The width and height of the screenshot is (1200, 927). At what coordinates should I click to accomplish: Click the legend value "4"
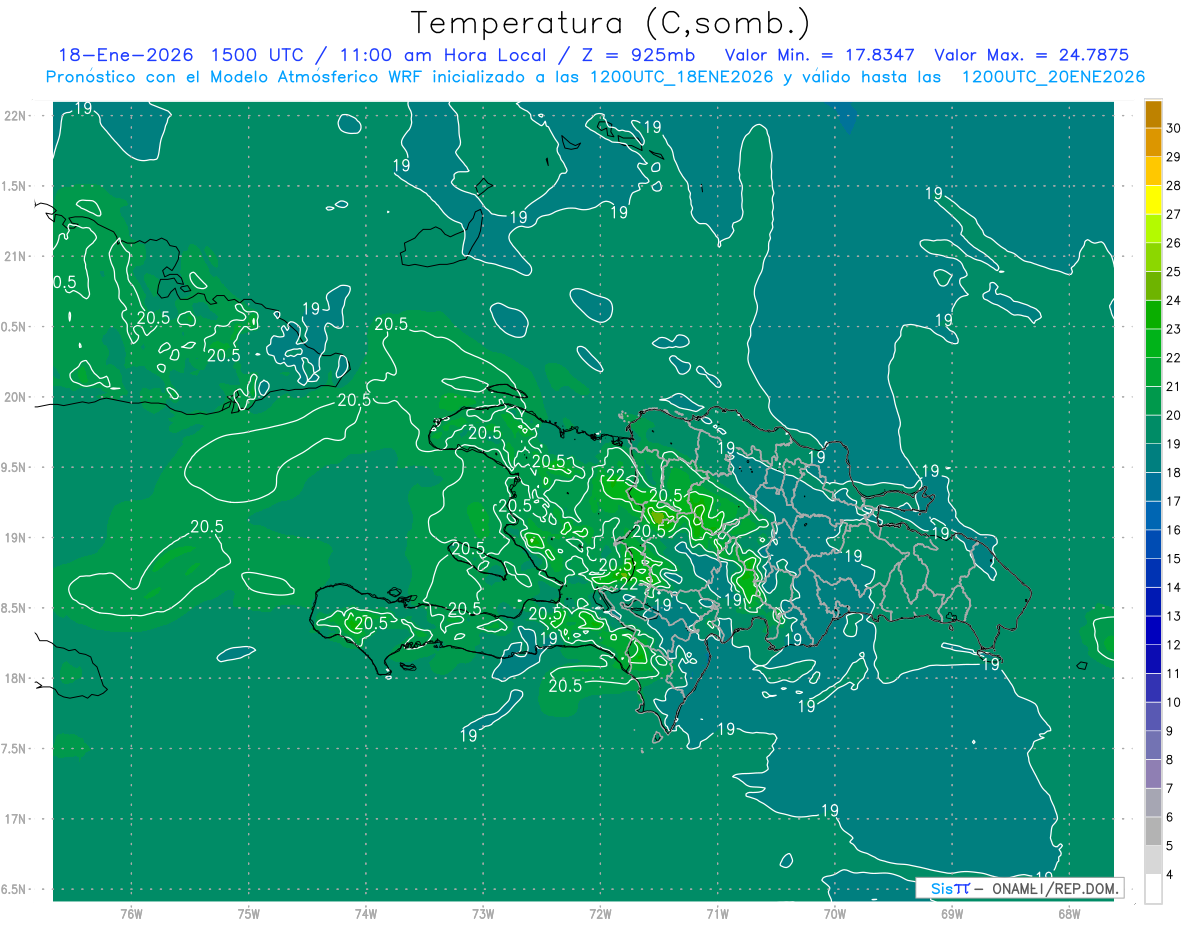pos(1171,874)
